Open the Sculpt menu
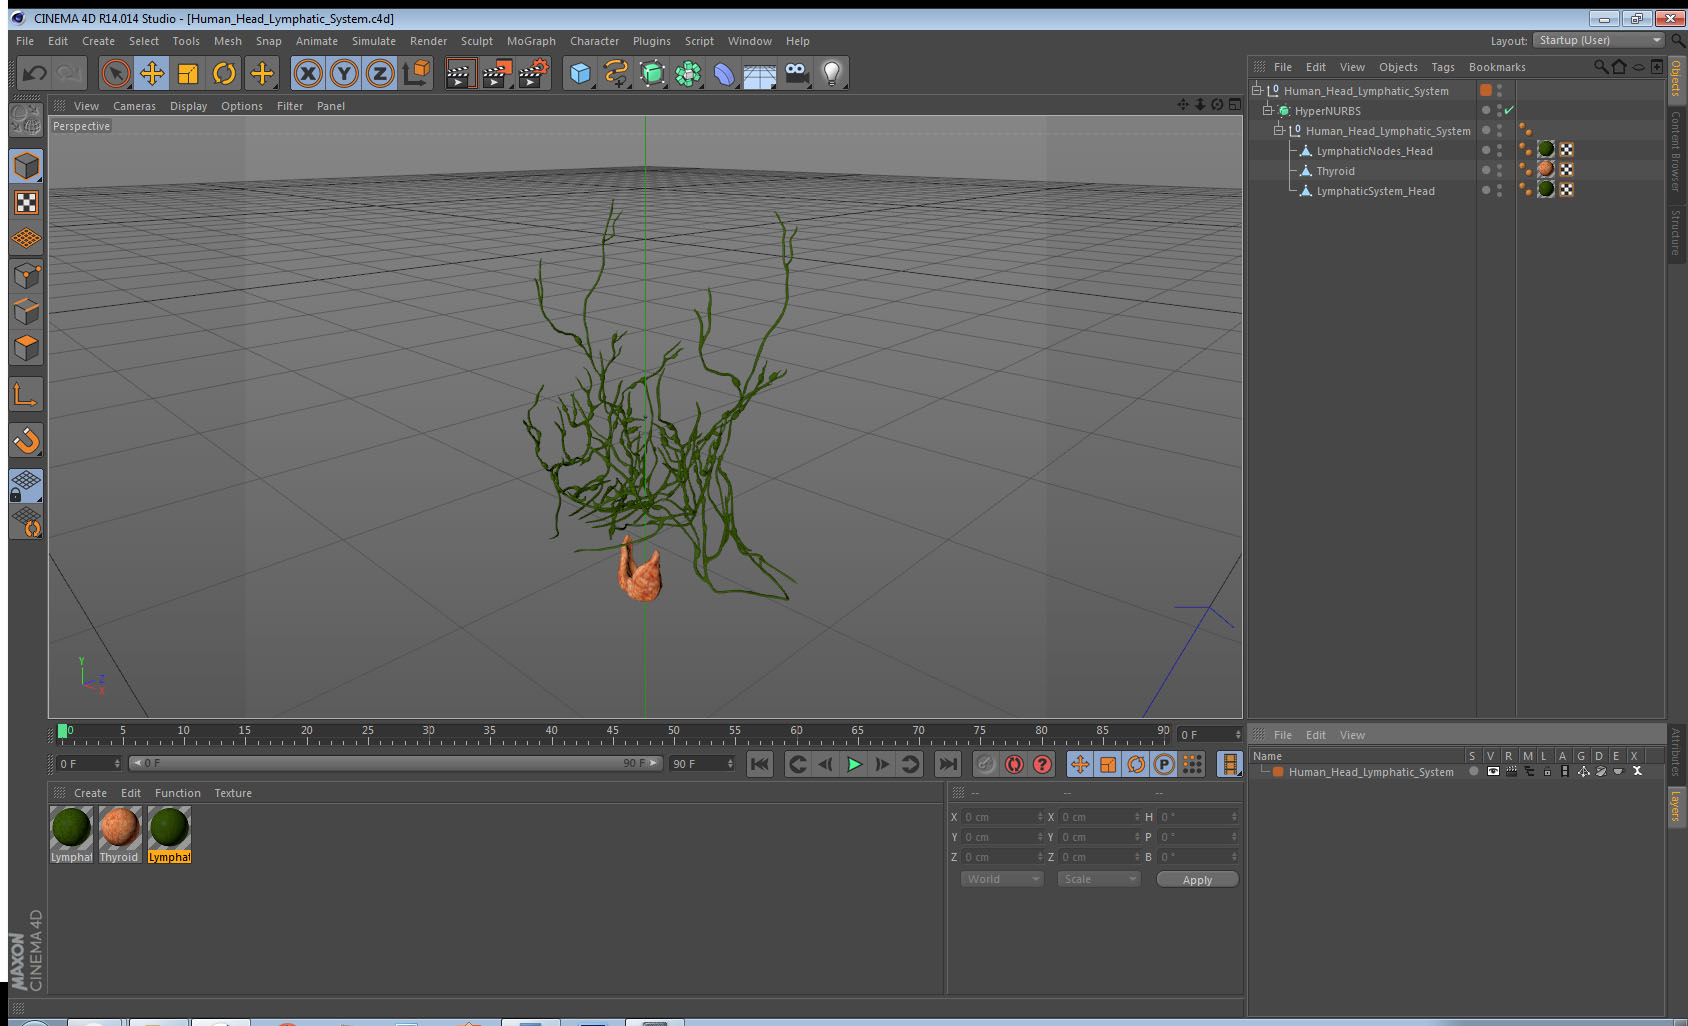This screenshot has width=1688, height=1026. coord(477,41)
